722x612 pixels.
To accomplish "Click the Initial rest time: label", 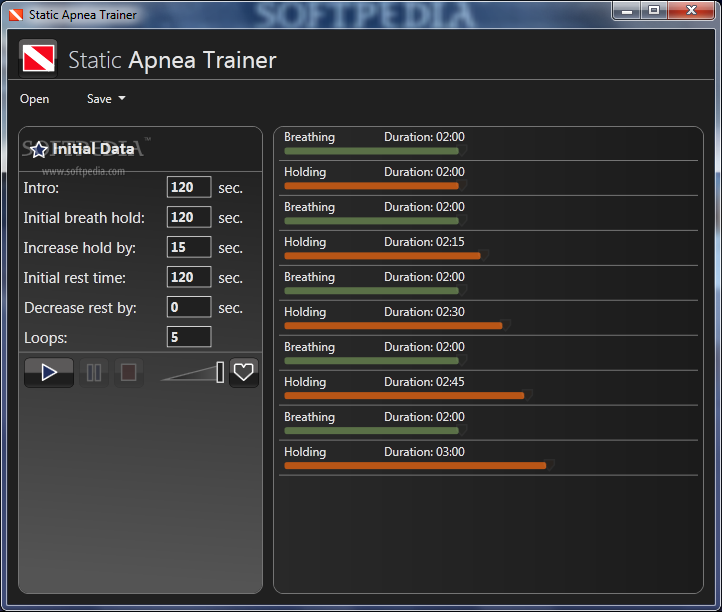I will pos(75,278).
